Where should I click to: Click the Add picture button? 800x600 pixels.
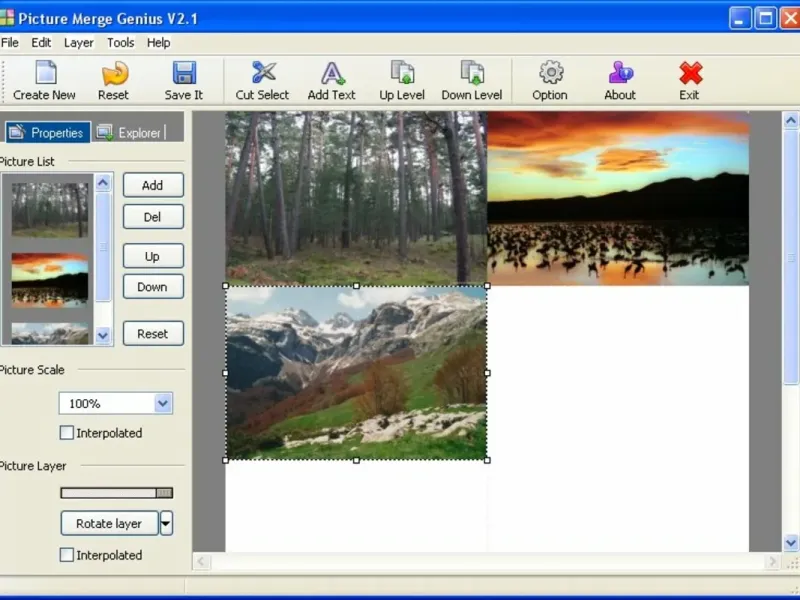153,185
